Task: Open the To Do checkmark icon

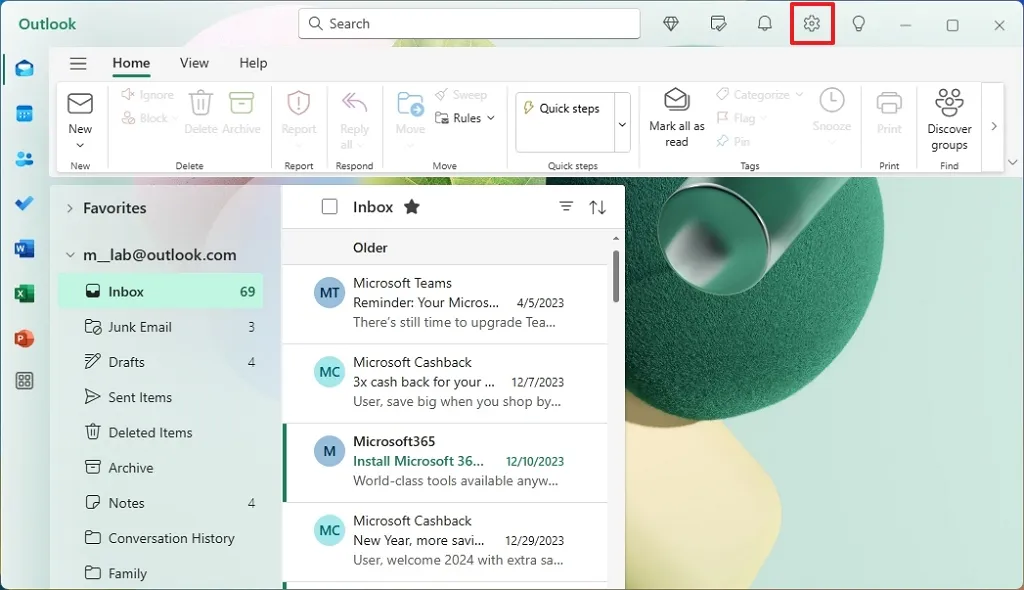Action: point(24,204)
